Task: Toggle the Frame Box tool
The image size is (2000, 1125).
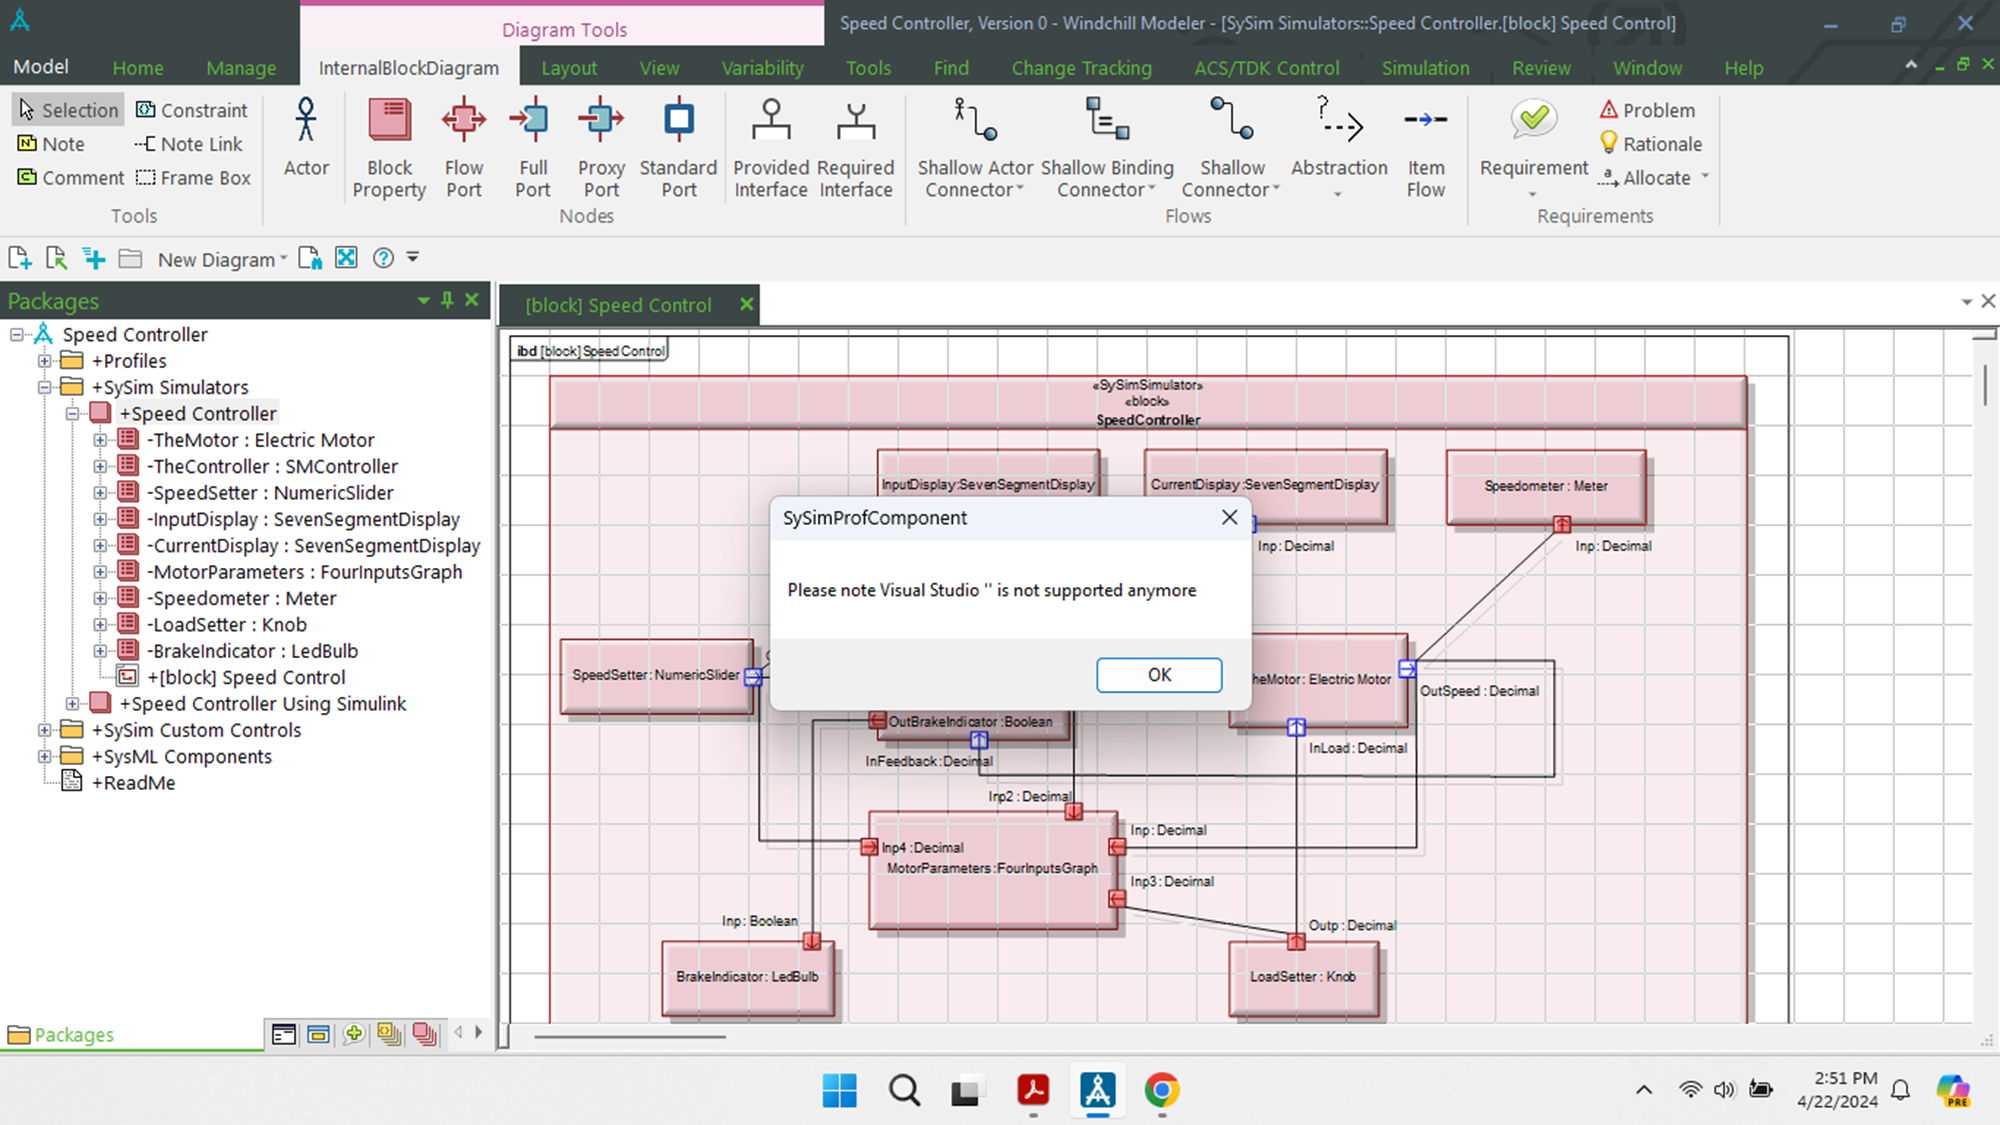Action: 193,178
